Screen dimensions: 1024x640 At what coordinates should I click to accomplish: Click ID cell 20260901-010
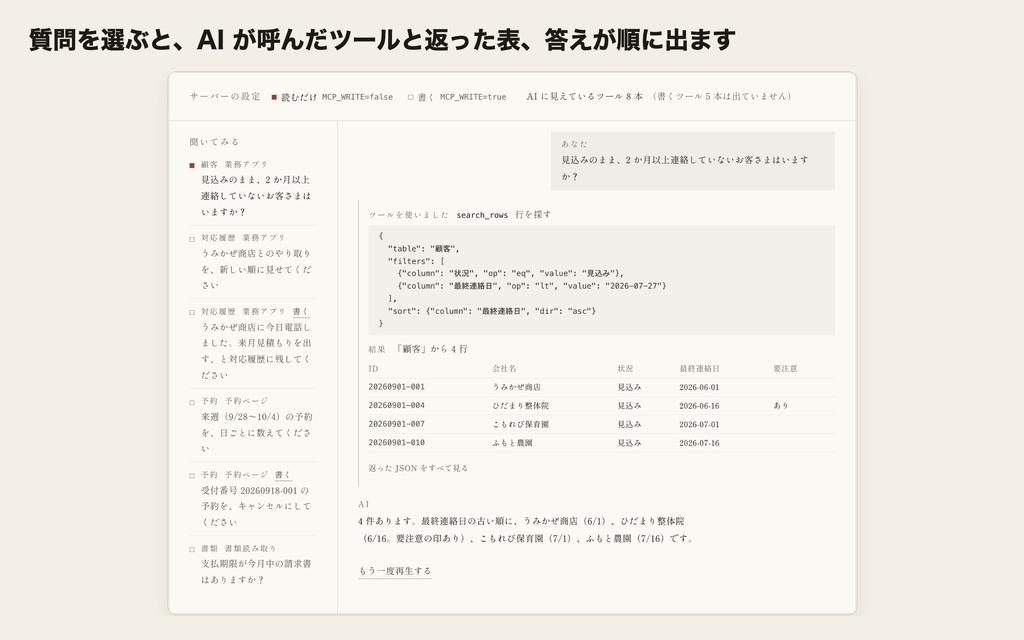point(396,443)
